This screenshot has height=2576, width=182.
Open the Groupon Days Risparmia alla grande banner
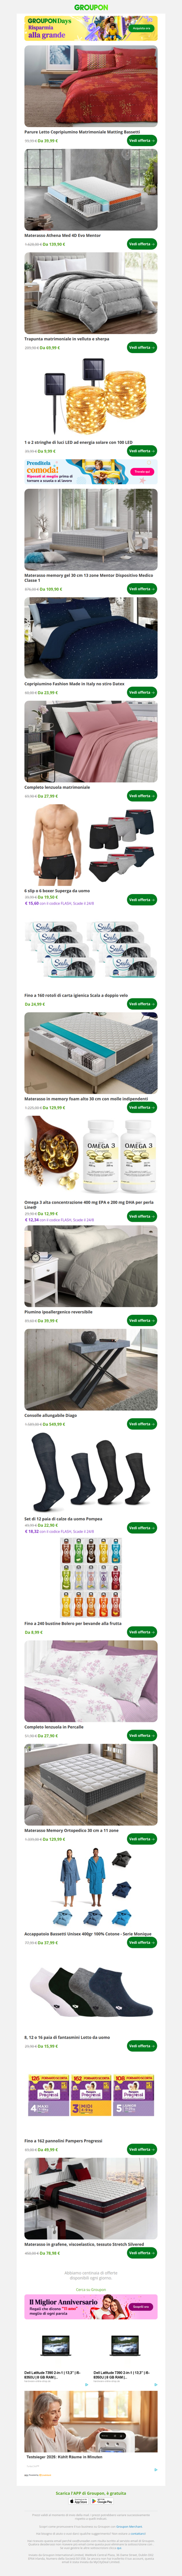[x=91, y=28]
